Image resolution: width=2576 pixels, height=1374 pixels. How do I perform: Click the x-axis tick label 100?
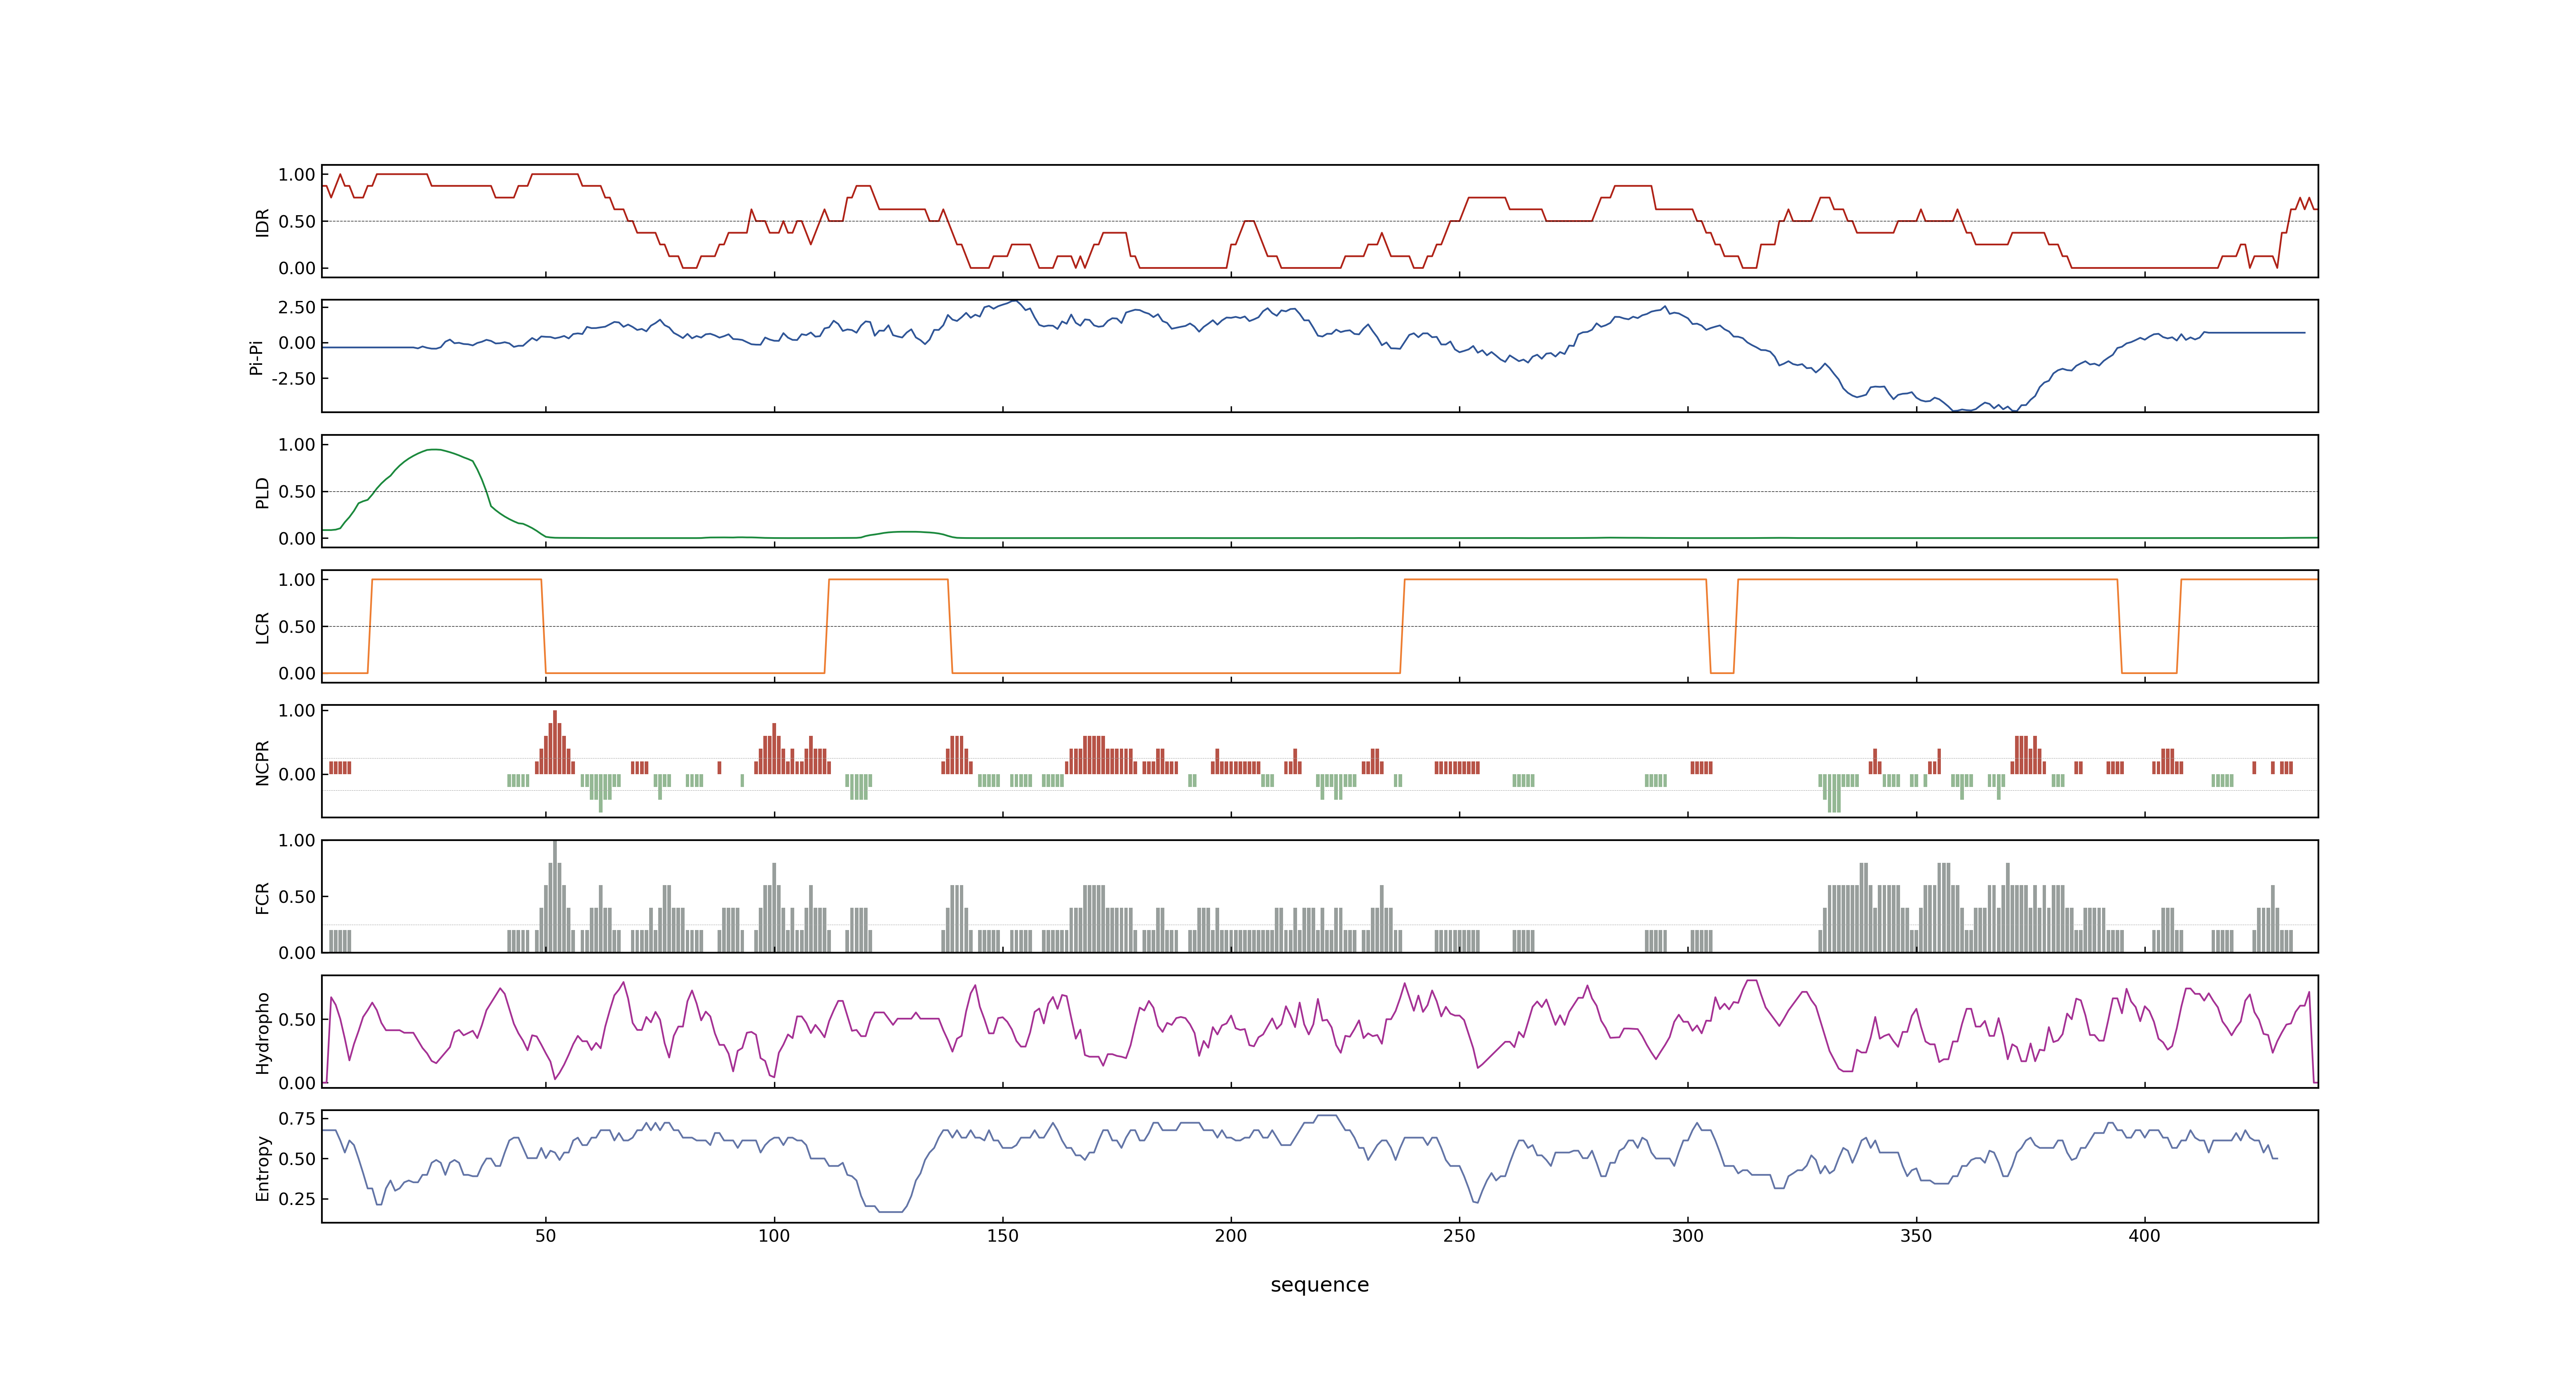pos(774,1236)
